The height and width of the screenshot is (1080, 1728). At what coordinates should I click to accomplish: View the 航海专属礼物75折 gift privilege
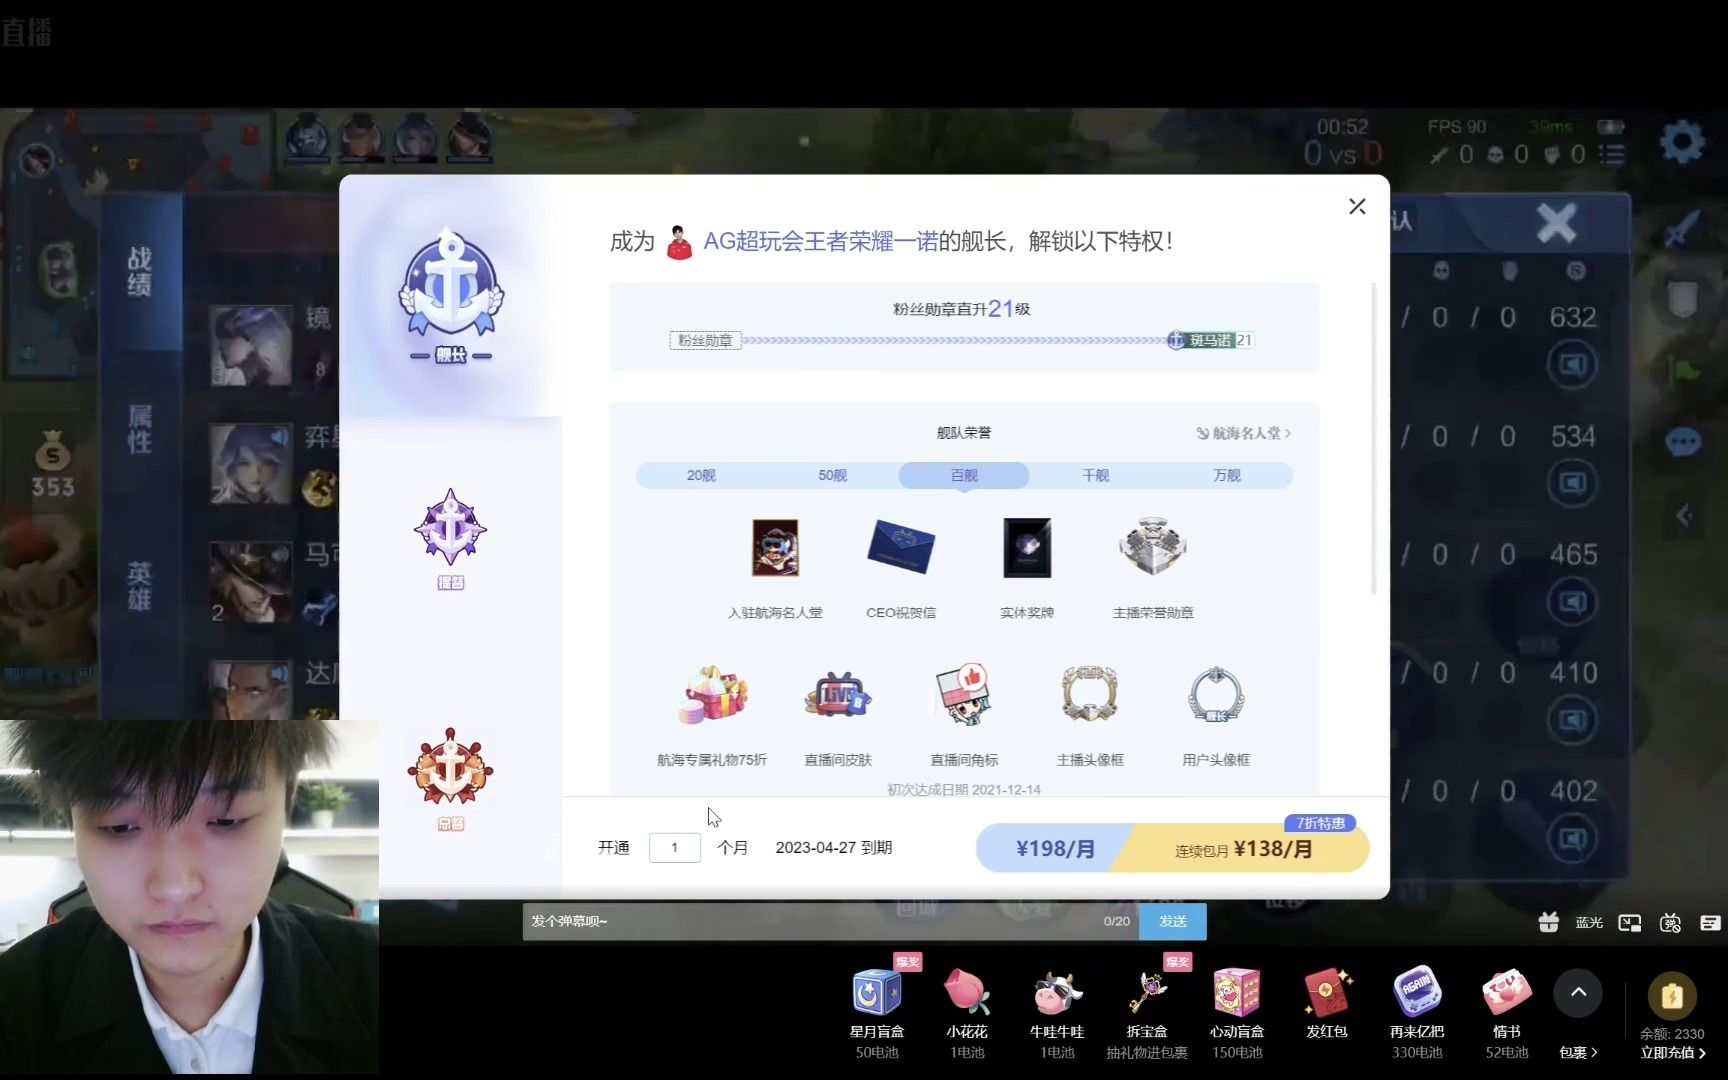[712, 695]
